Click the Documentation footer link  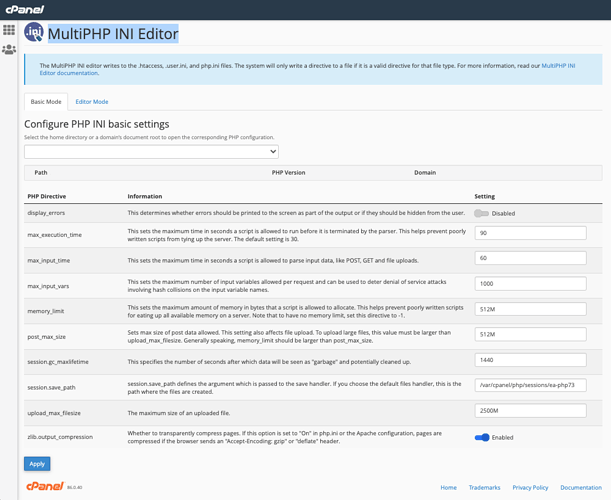coord(580,488)
